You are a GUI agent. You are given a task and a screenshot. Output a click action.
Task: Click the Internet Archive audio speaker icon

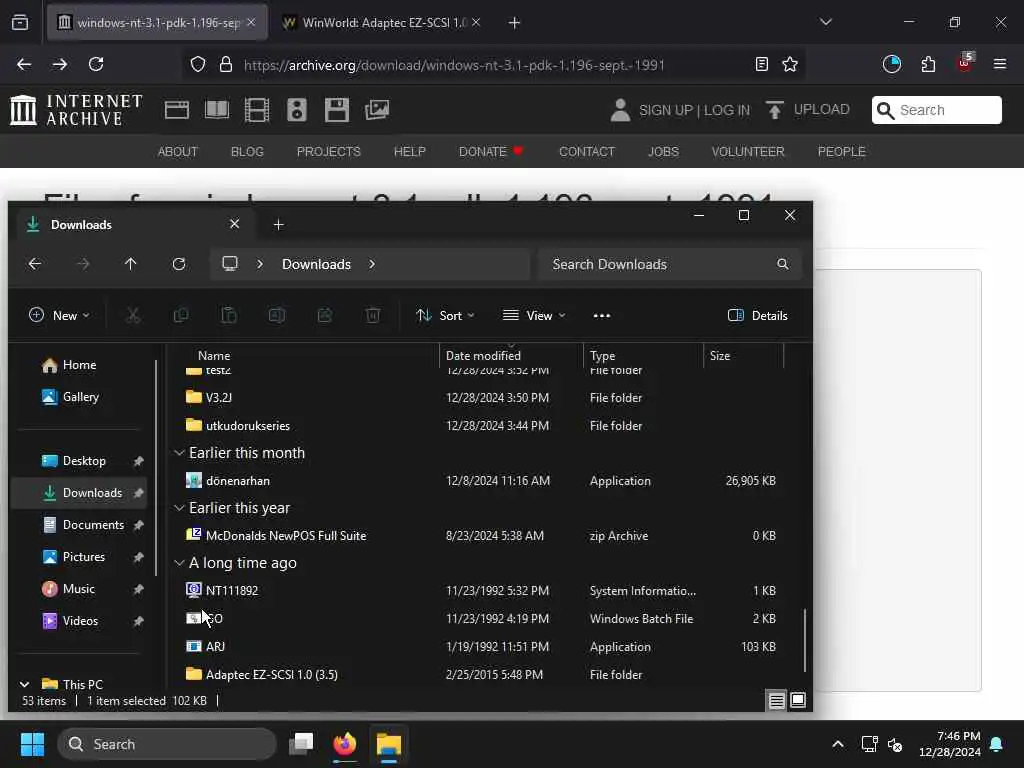pos(296,110)
